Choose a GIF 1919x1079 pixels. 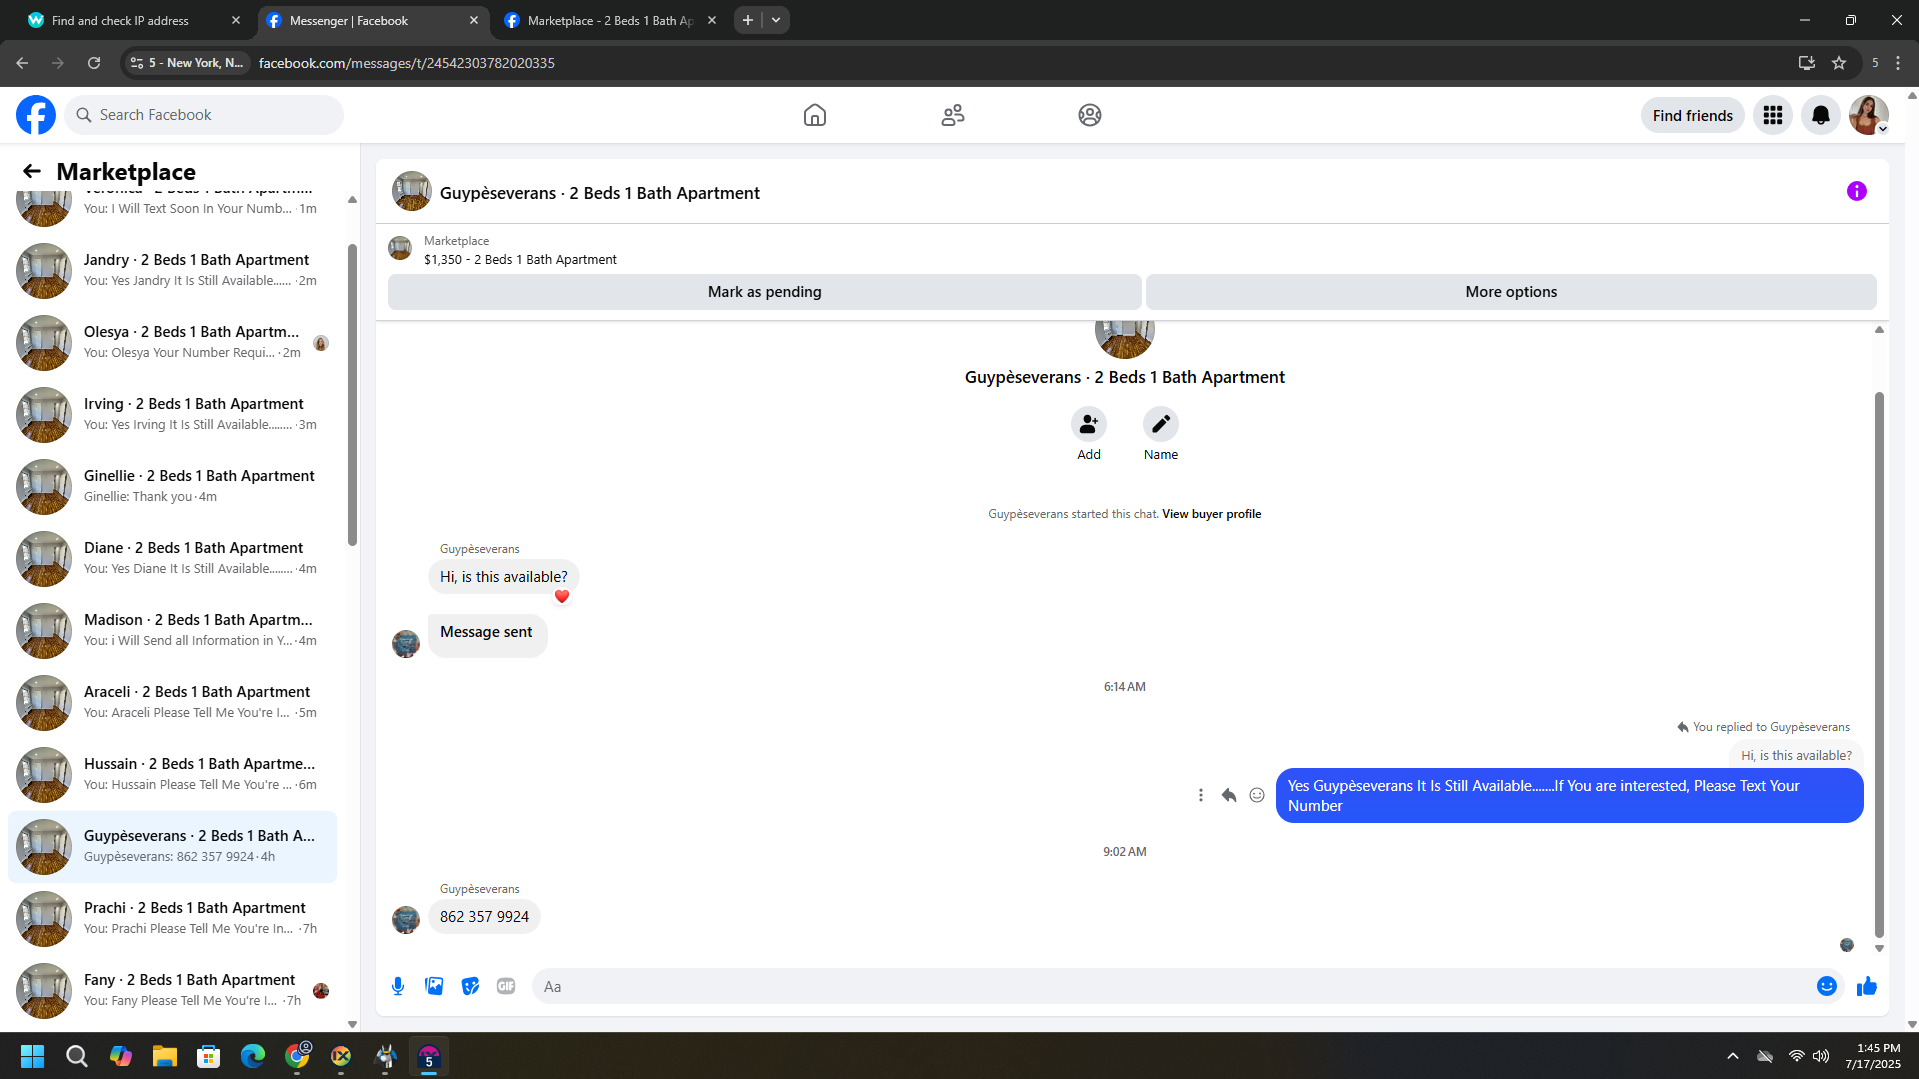[506, 986]
